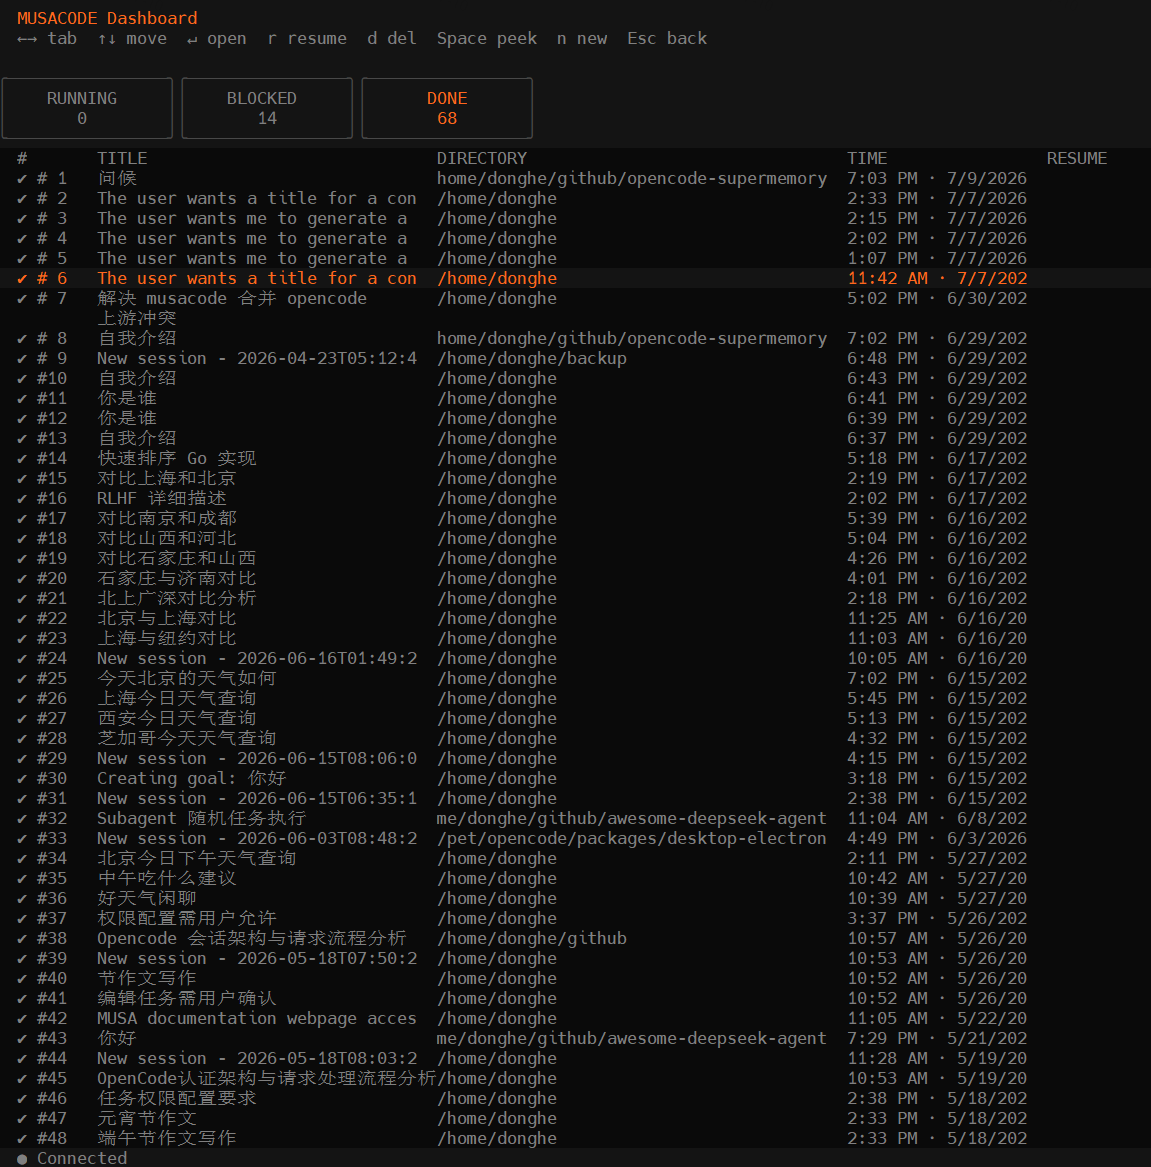Open session OpenCode认证架构与请求处理流程分析
The image size is (1151, 1167).
coord(575,1078)
